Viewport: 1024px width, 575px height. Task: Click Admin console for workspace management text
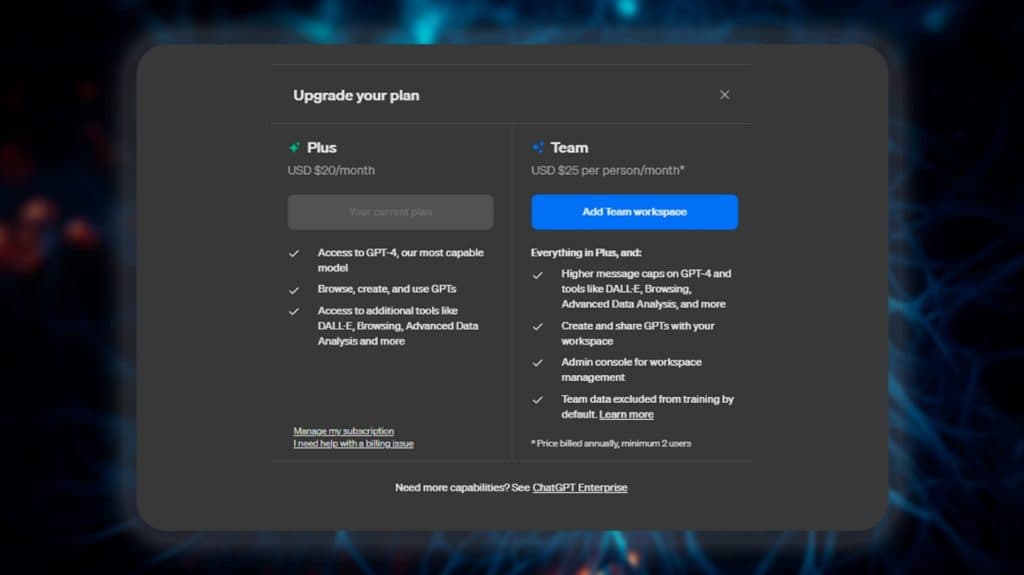(631, 370)
